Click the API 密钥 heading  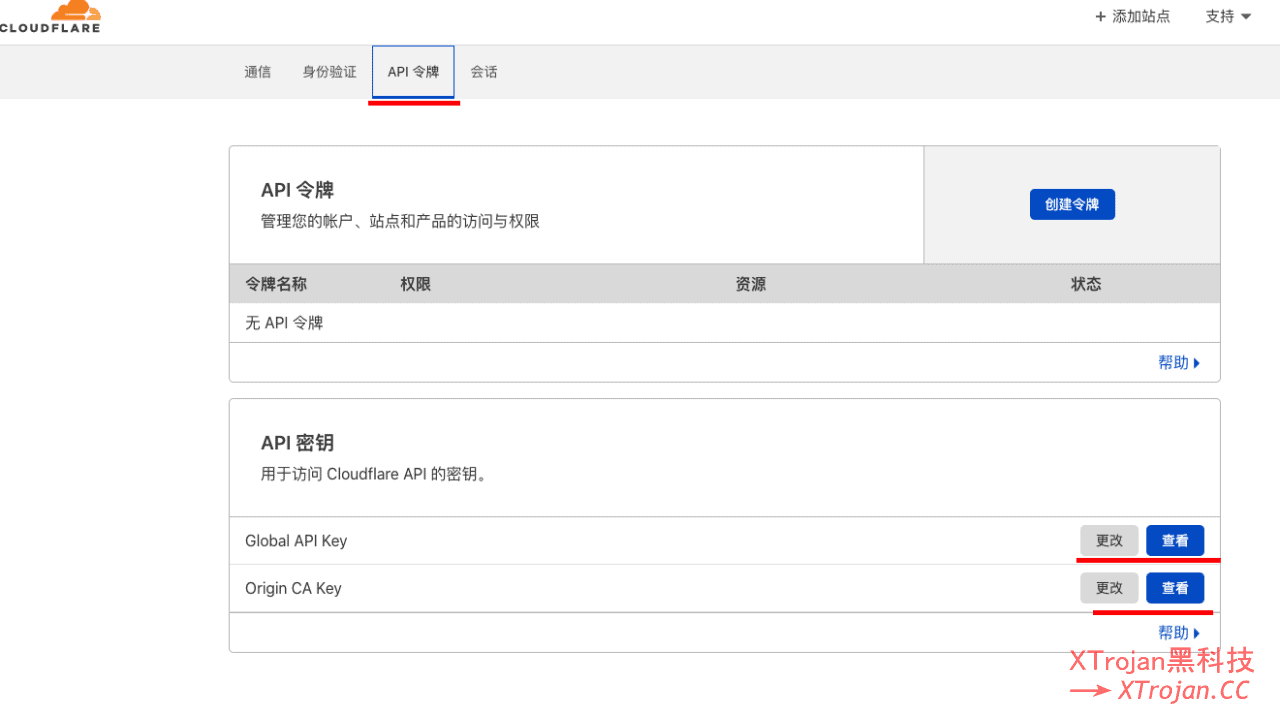pyautogui.click(x=297, y=443)
